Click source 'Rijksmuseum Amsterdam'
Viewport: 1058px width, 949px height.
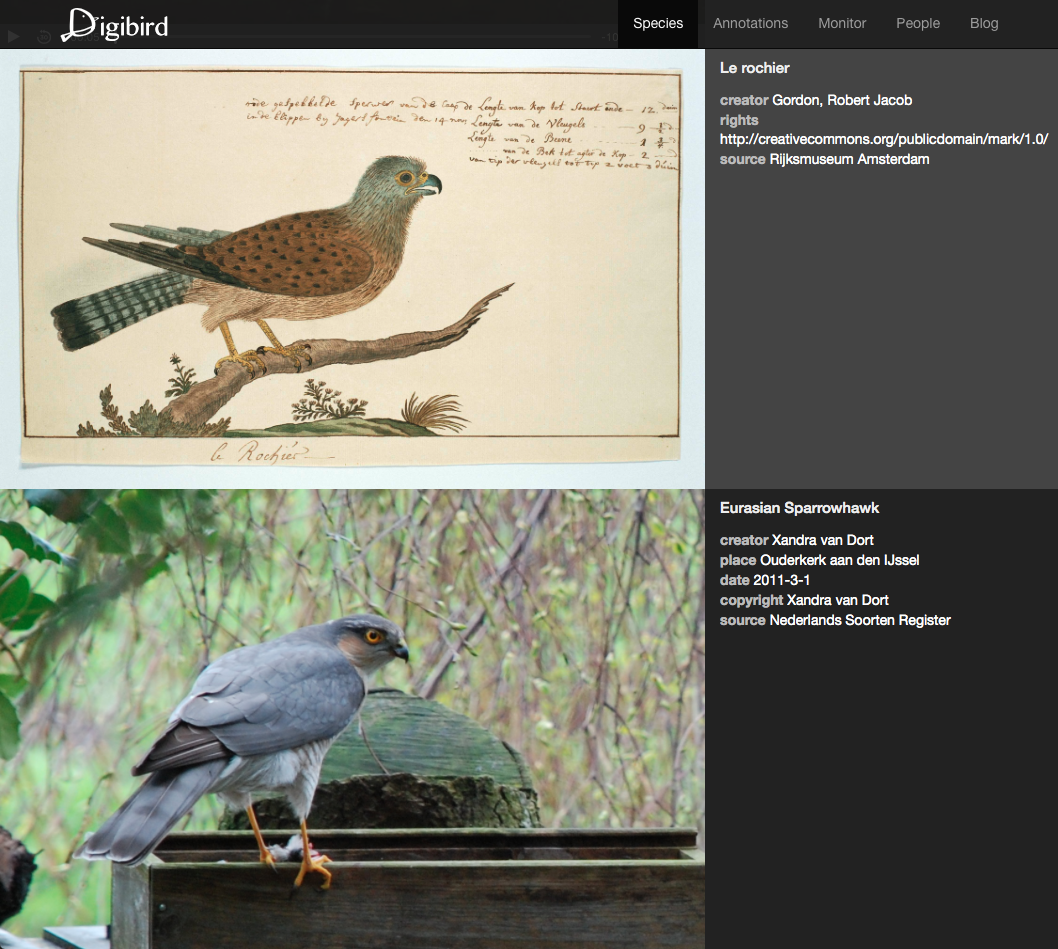pyautogui.click(x=850, y=159)
